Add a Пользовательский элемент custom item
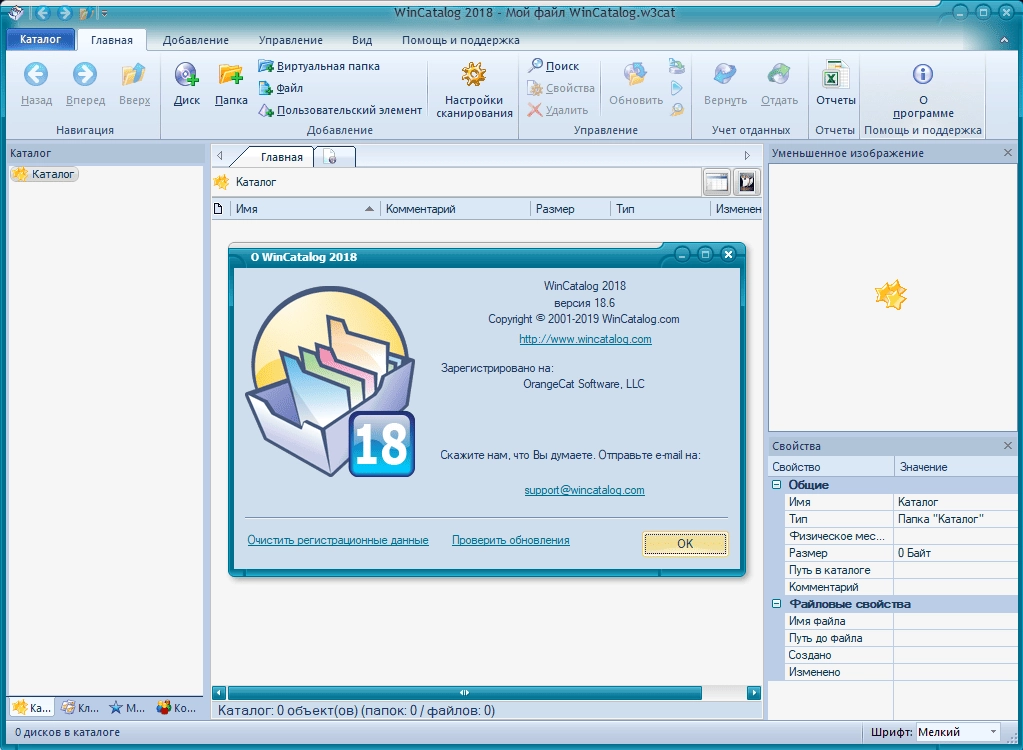 340,110
